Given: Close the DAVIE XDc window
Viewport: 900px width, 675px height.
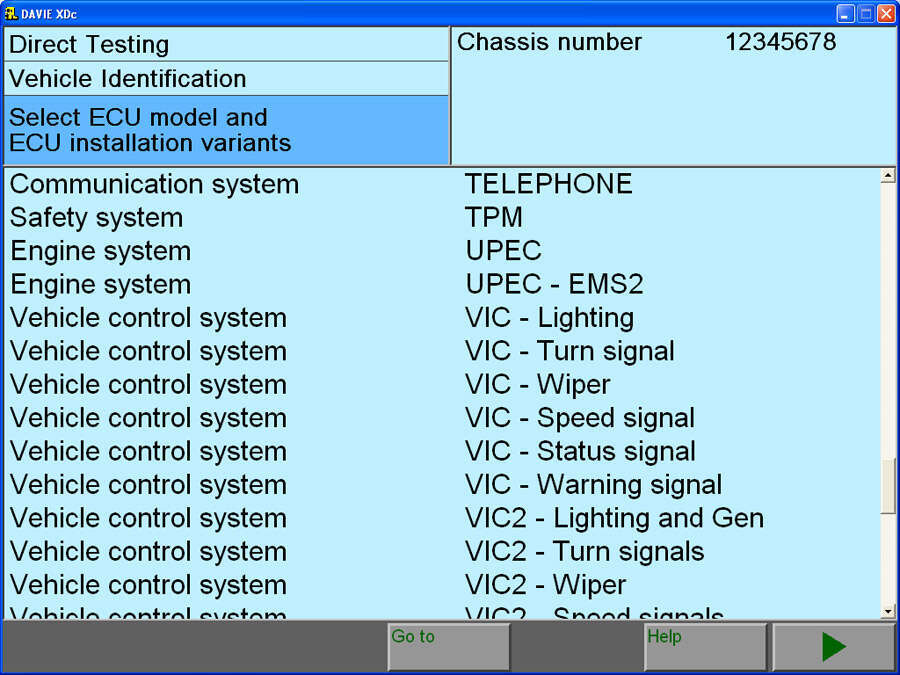Looking at the screenshot, I should [x=886, y=13].
